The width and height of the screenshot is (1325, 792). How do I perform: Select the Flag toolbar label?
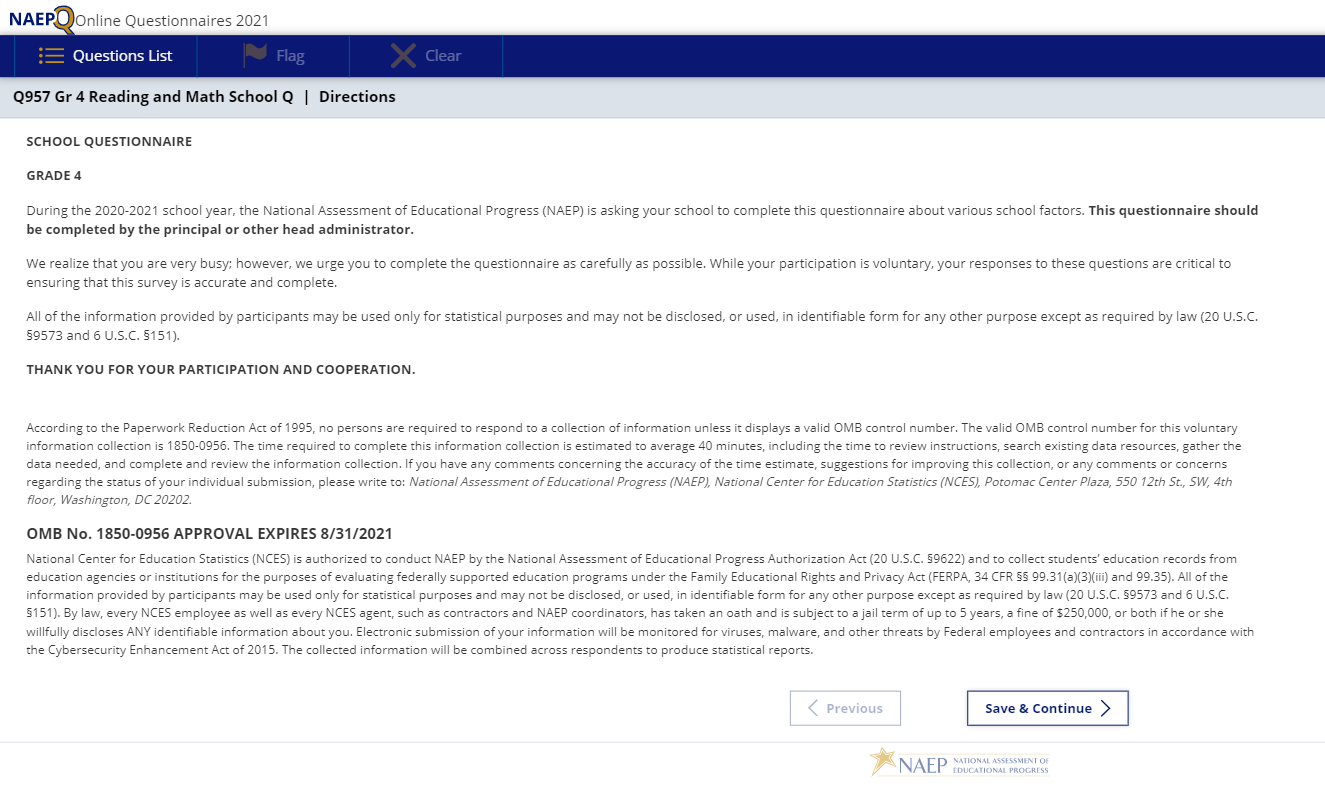click(x=290, y=56)
